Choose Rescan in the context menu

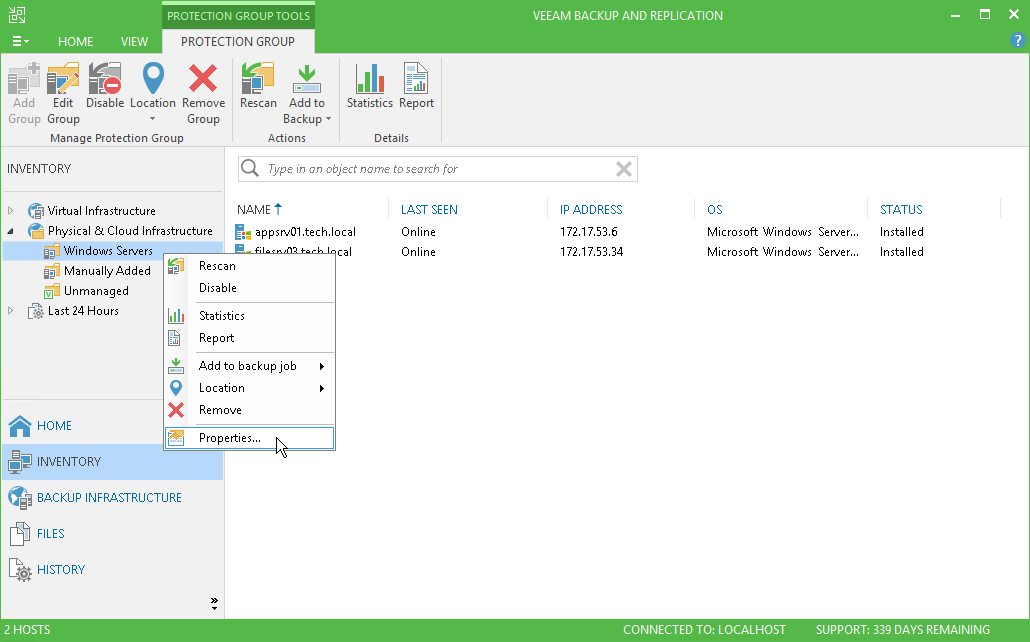[250, 265]
